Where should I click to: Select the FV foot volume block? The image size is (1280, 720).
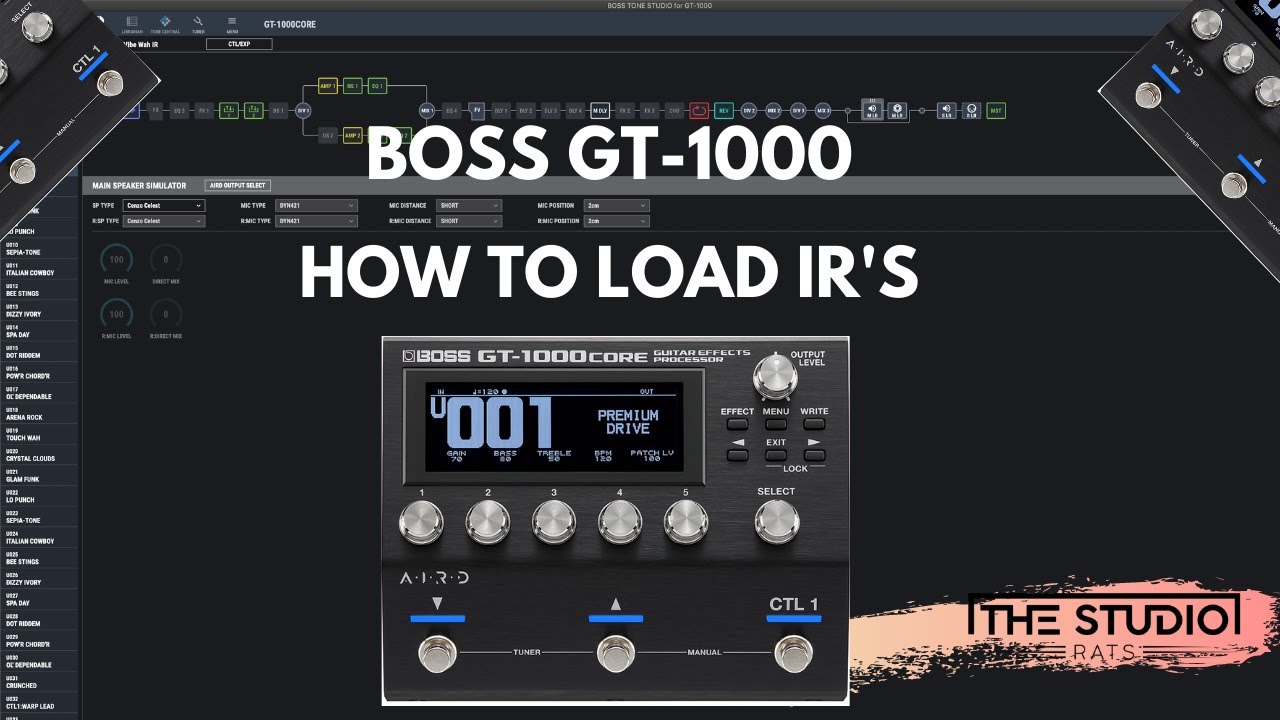click(x=477, y=110)
